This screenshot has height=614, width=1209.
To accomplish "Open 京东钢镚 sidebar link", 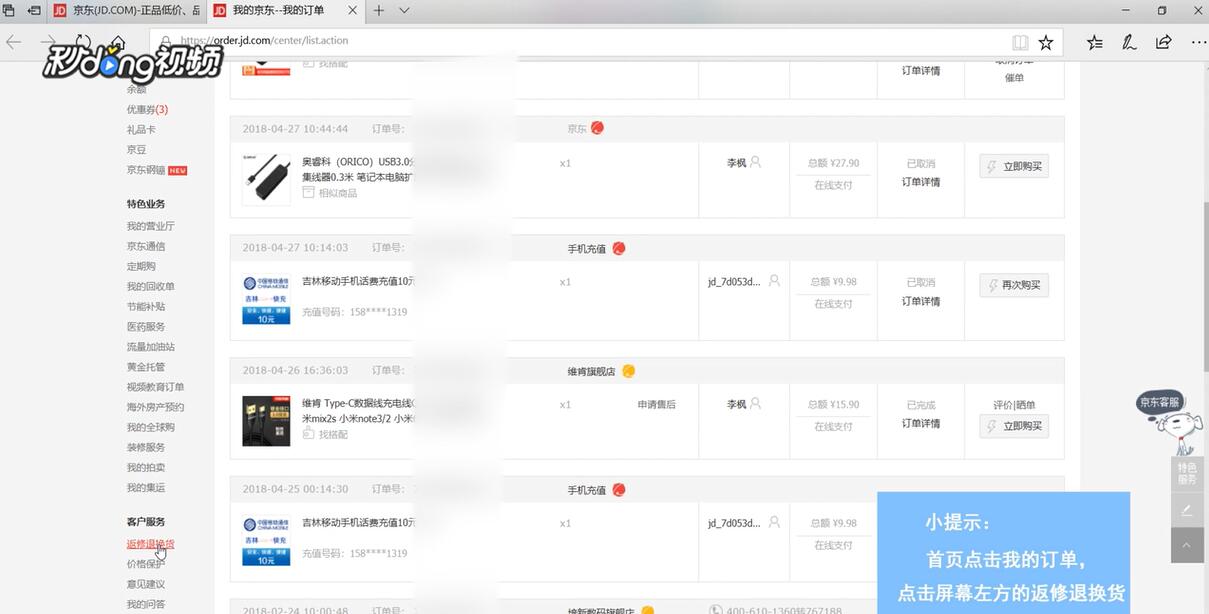I will point(146,169).
